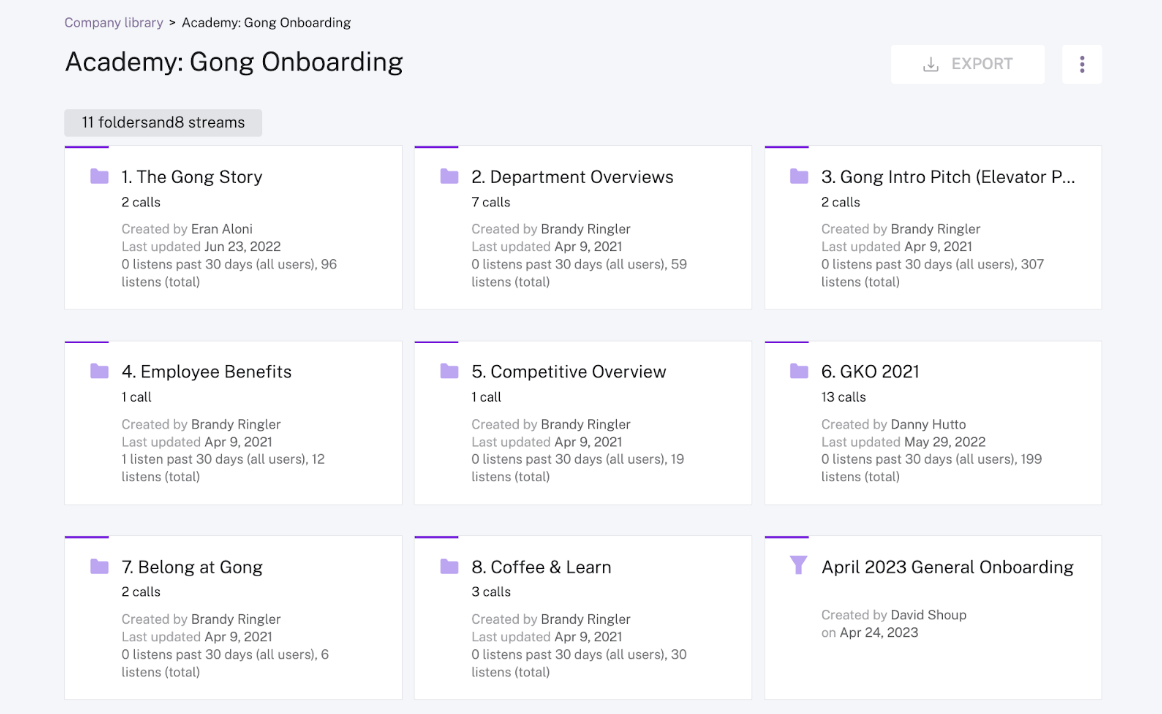Open folder 1. The Gong Story
The height and width of the screenshot is (714, 1162).
(192, 176)
